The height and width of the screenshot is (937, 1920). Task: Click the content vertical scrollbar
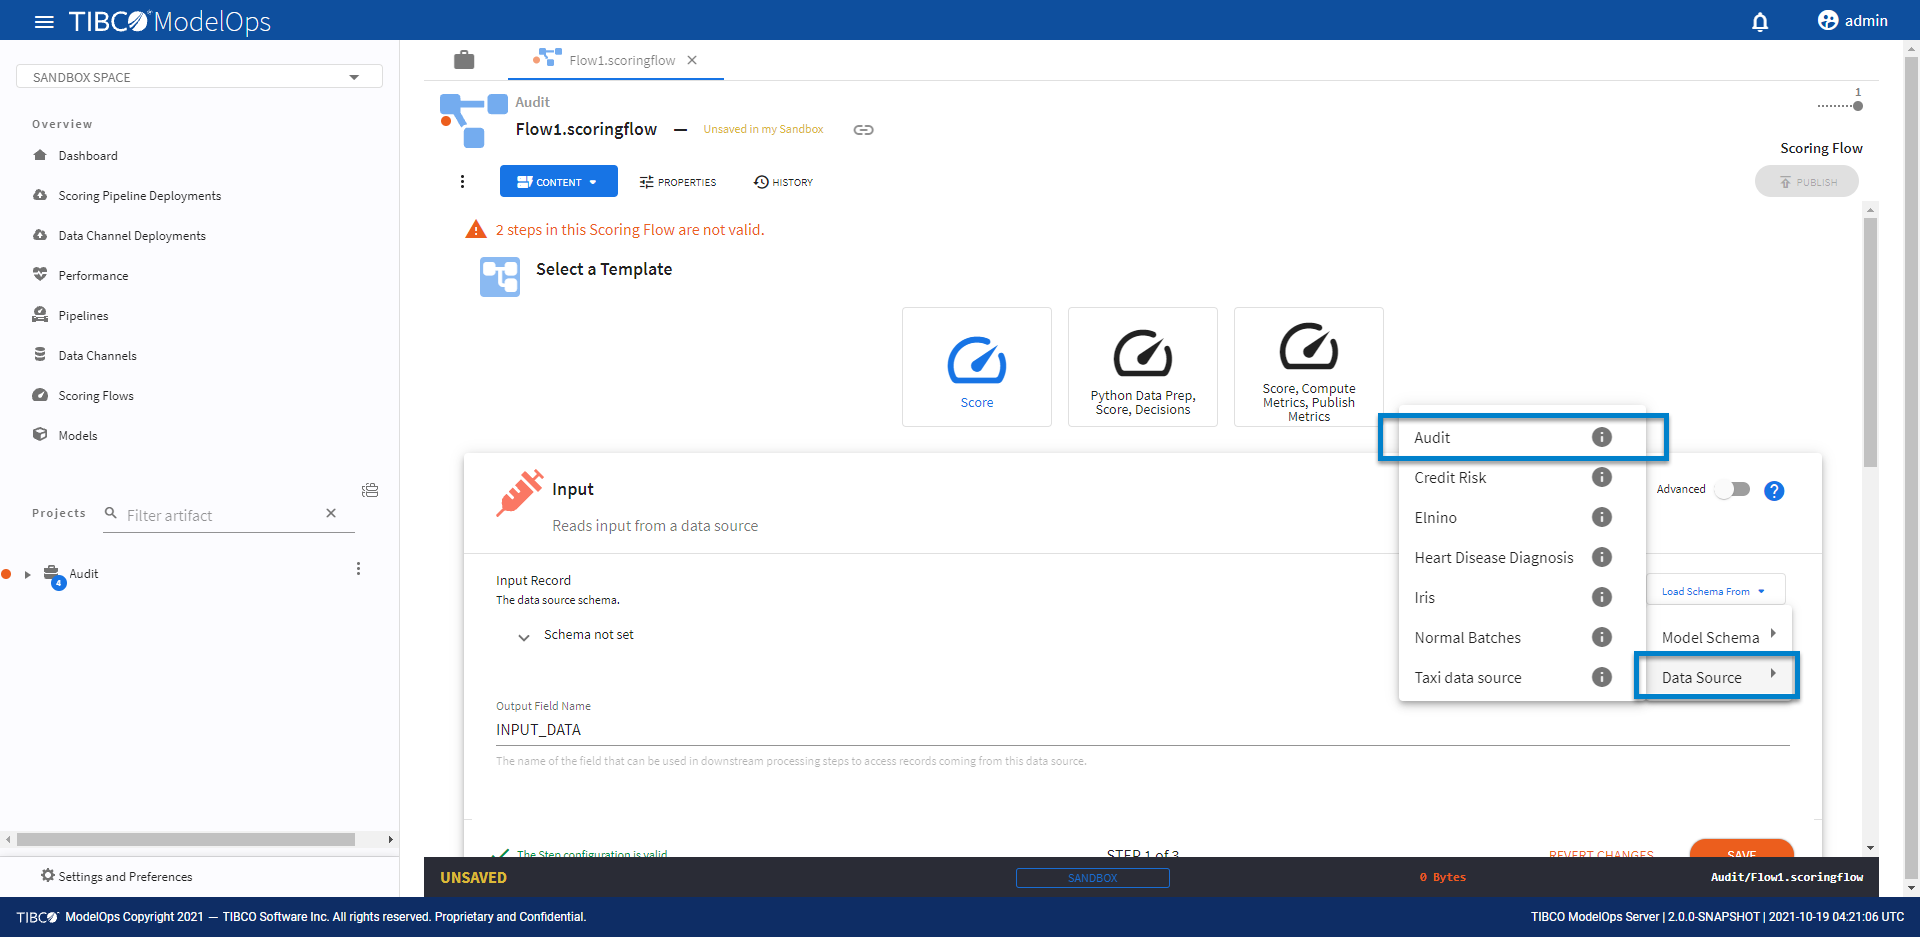click(x=1870, y=341)
